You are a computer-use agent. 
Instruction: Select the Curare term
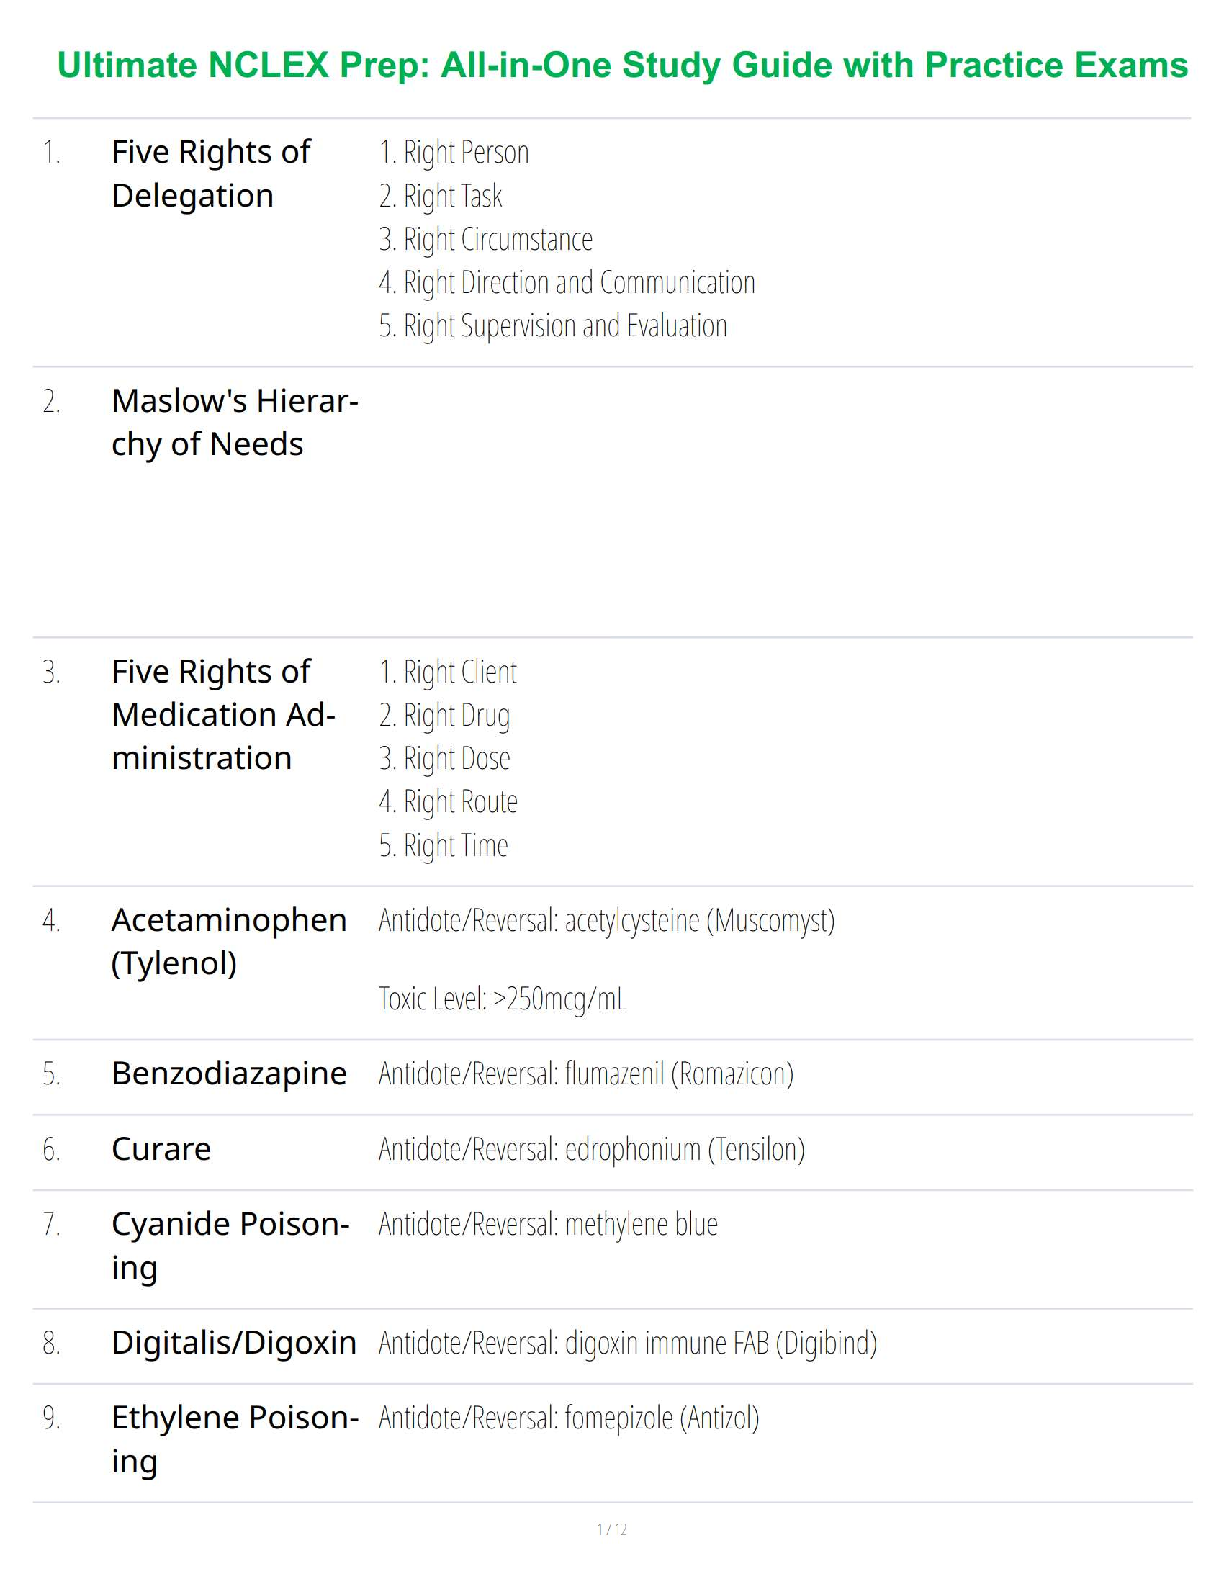click(x=161, y=1149)
